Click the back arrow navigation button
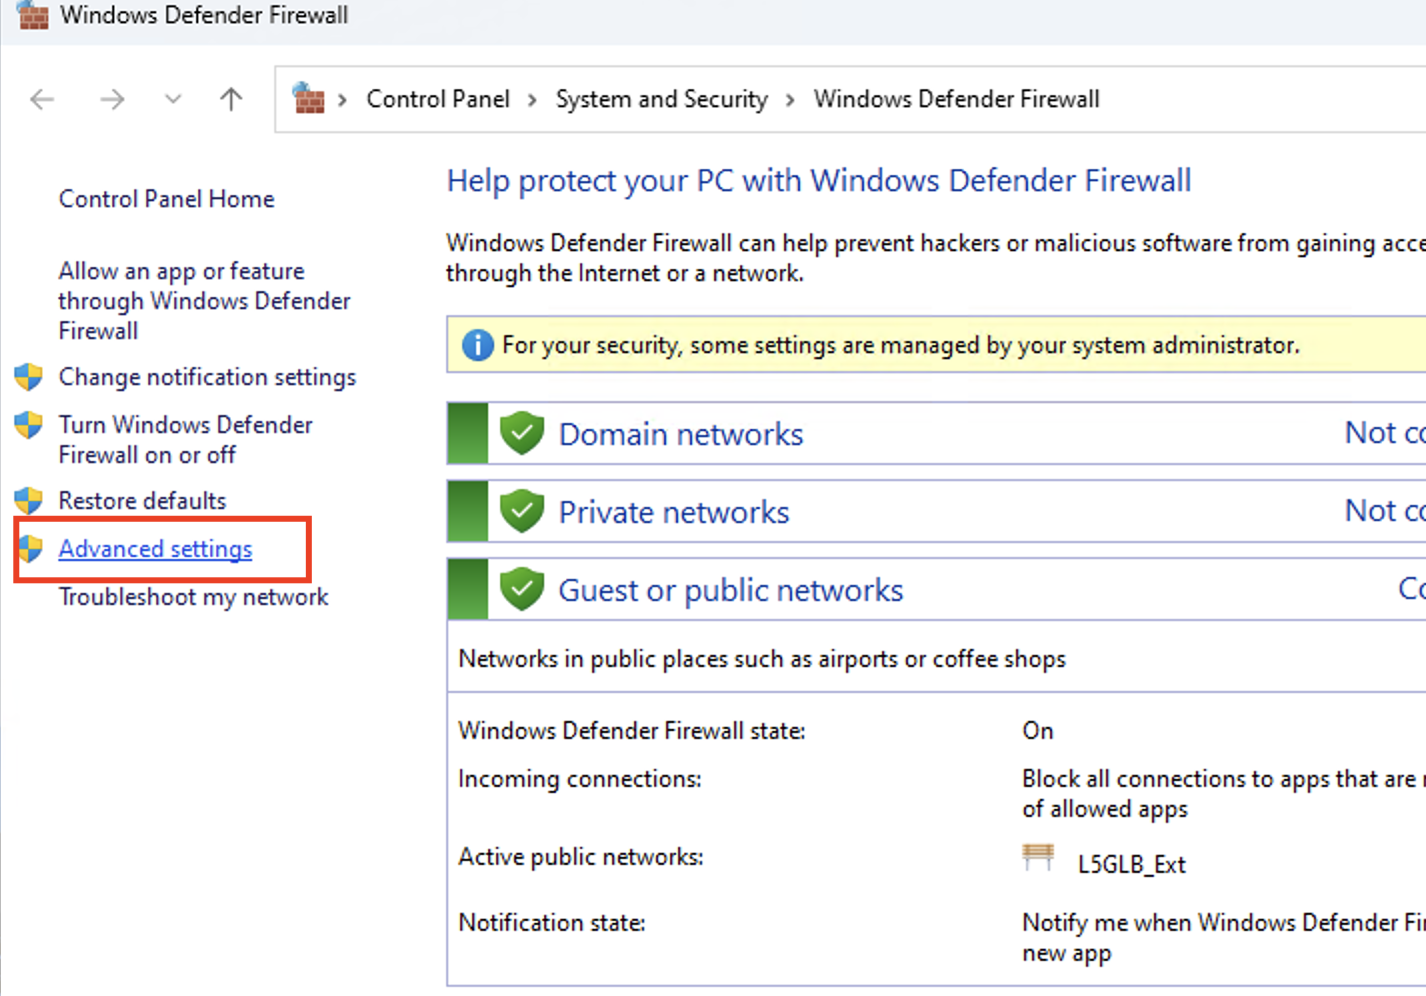Image resolution: width=1426 pixels, height=996 pixels. (x=42, y=99)
